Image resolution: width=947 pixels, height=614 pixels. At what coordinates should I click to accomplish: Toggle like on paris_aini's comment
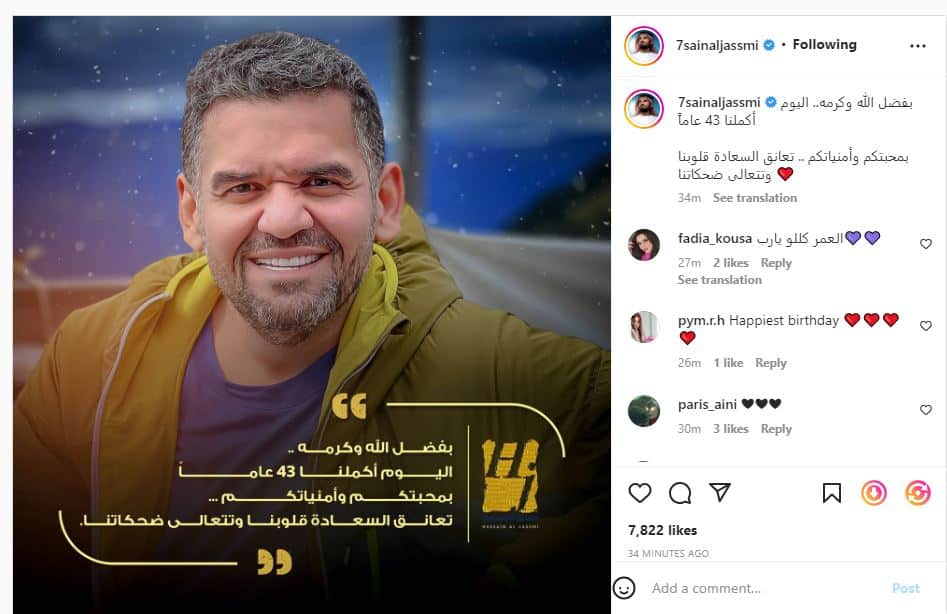point(926,410)
